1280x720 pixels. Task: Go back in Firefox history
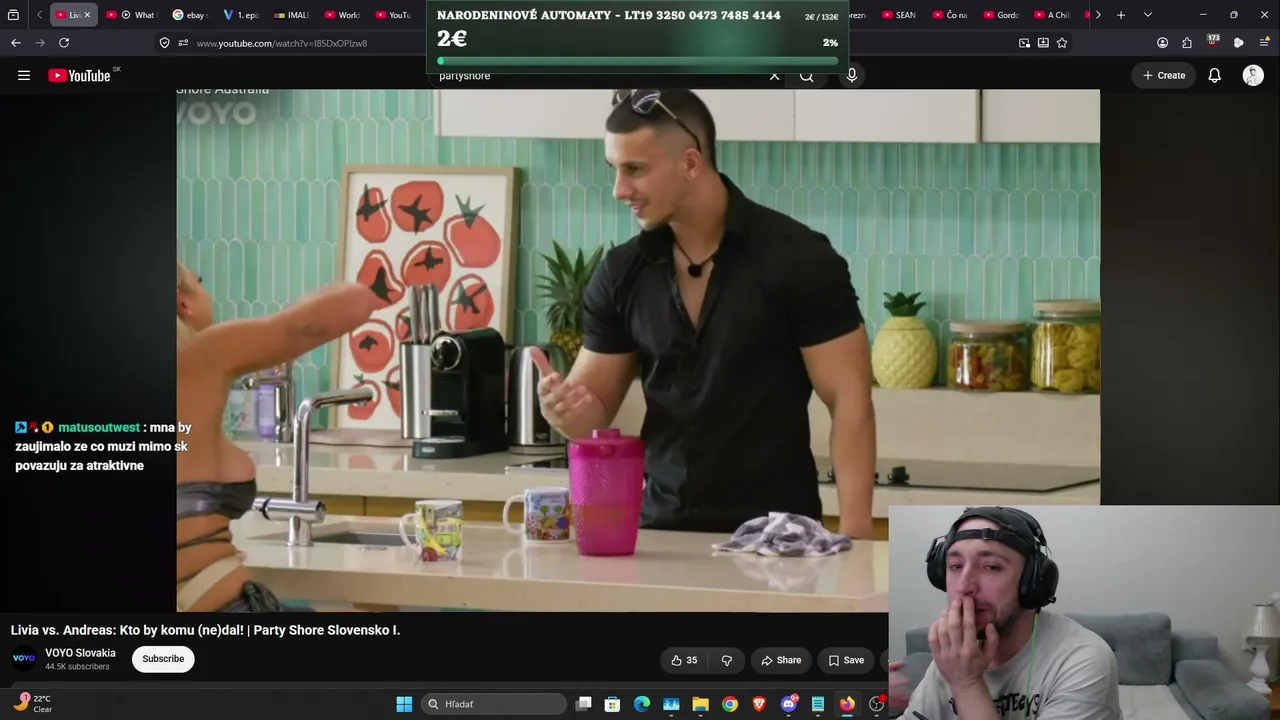coord(16,43)
